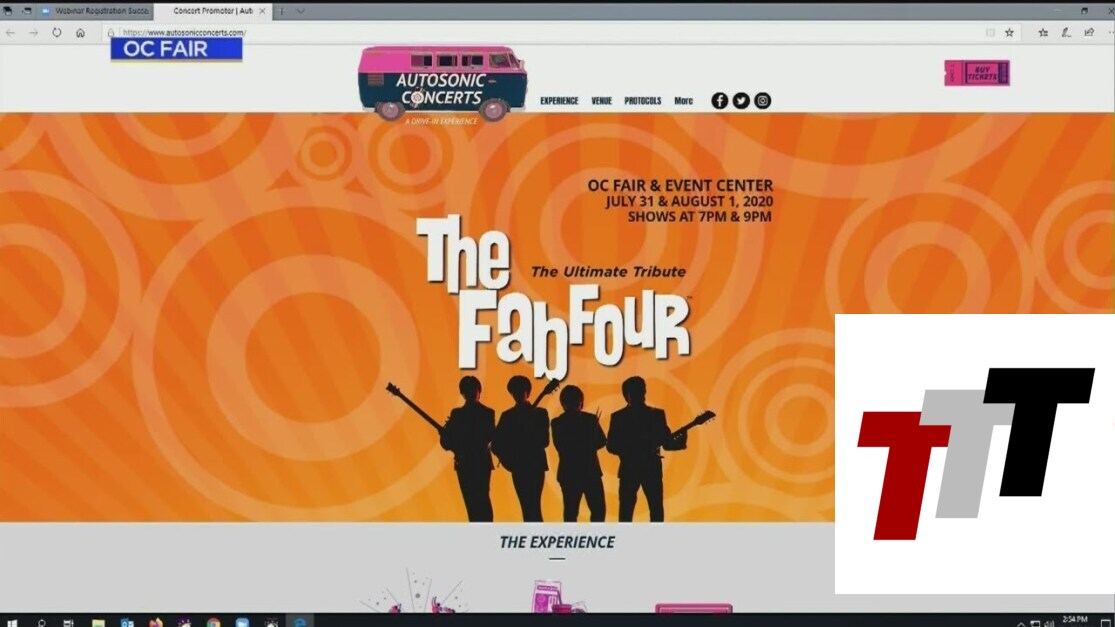The image size is (1115, 627).
Task: Open the Share page icon in Edge toolbar
Action: click(x=1089, y=32)
